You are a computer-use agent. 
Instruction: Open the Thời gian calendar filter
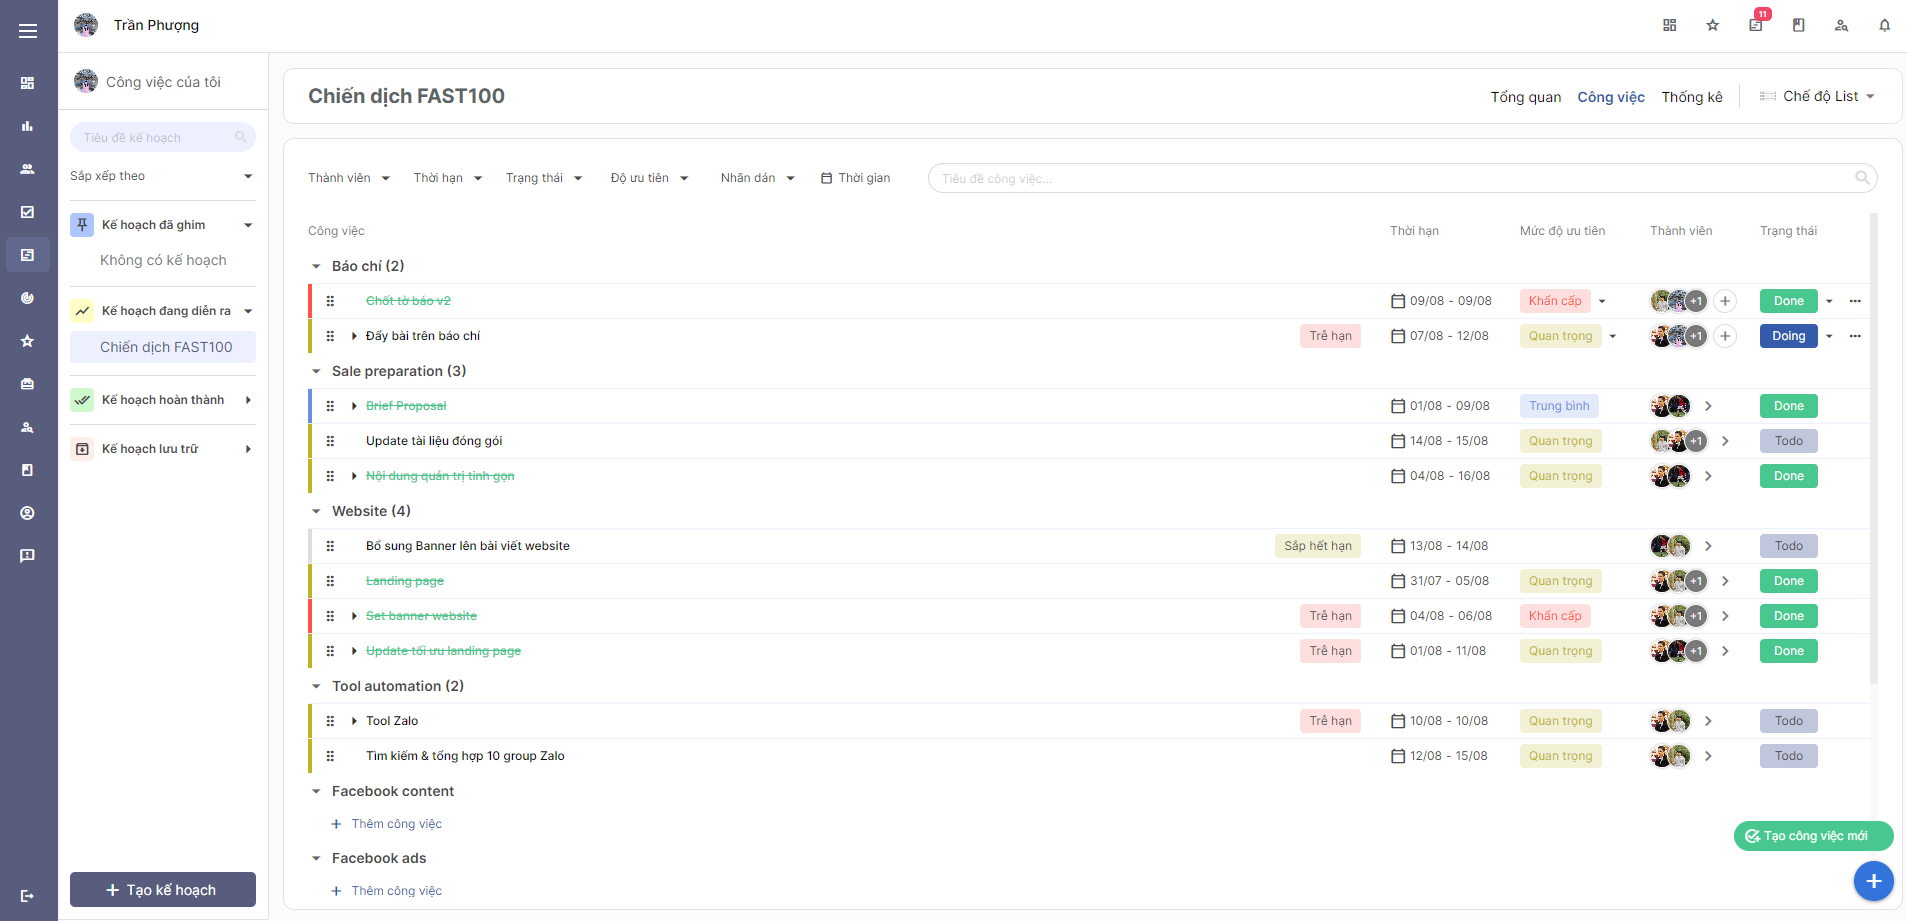pyautogui.click(x=855, y=178)
